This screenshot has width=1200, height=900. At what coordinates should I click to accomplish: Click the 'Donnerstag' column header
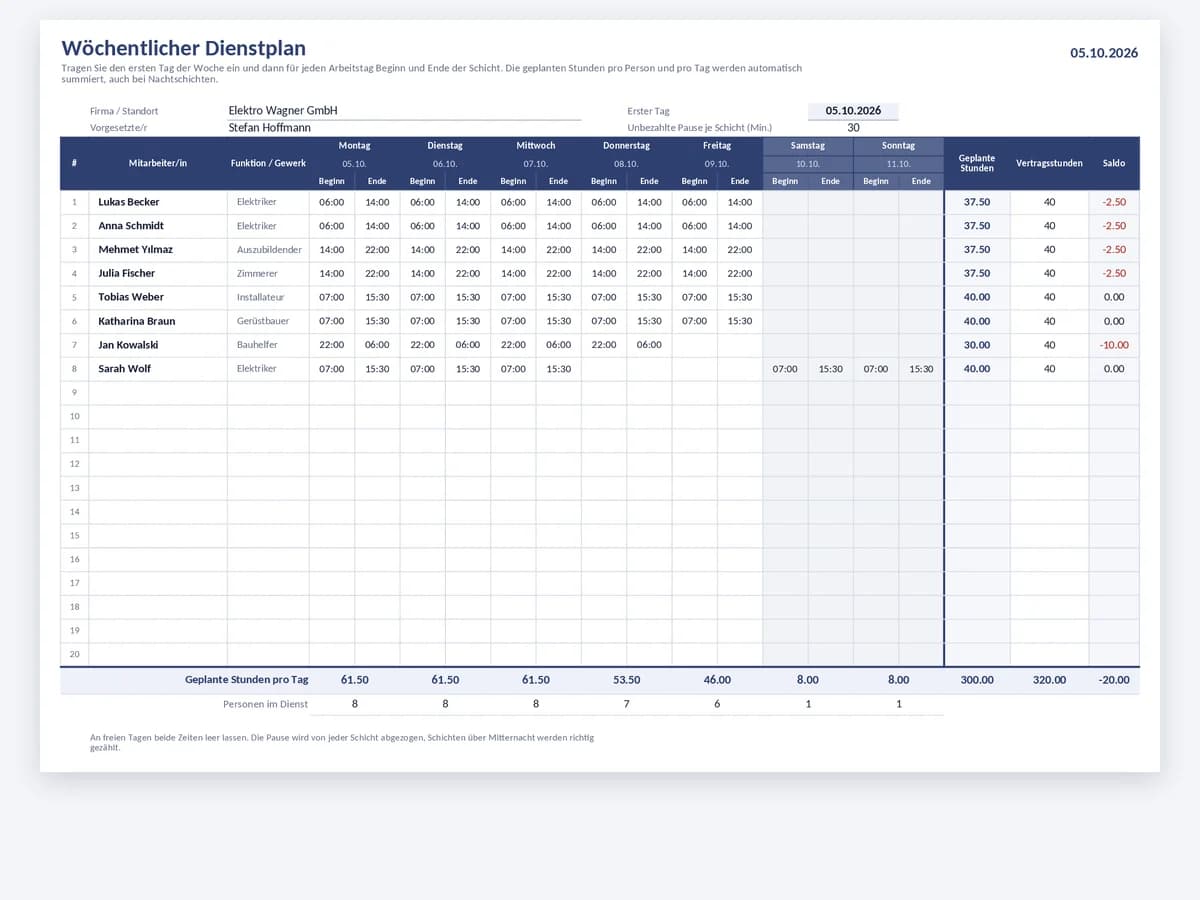pyautogui.click(x=626, y=146)
